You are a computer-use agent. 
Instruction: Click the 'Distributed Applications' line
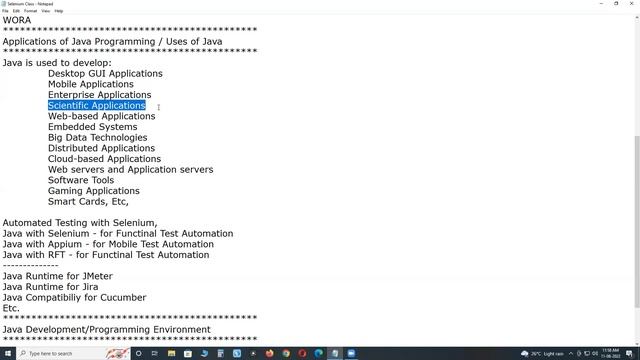102,148
